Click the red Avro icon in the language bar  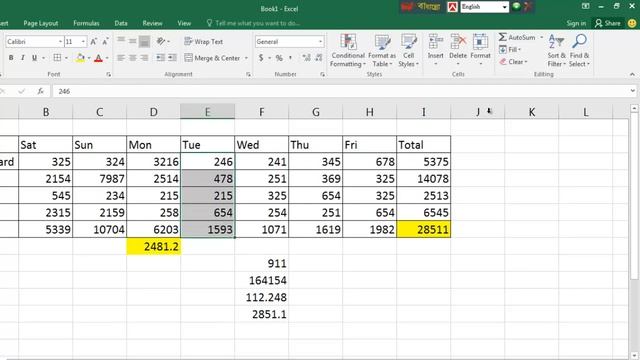click(452, 7)
